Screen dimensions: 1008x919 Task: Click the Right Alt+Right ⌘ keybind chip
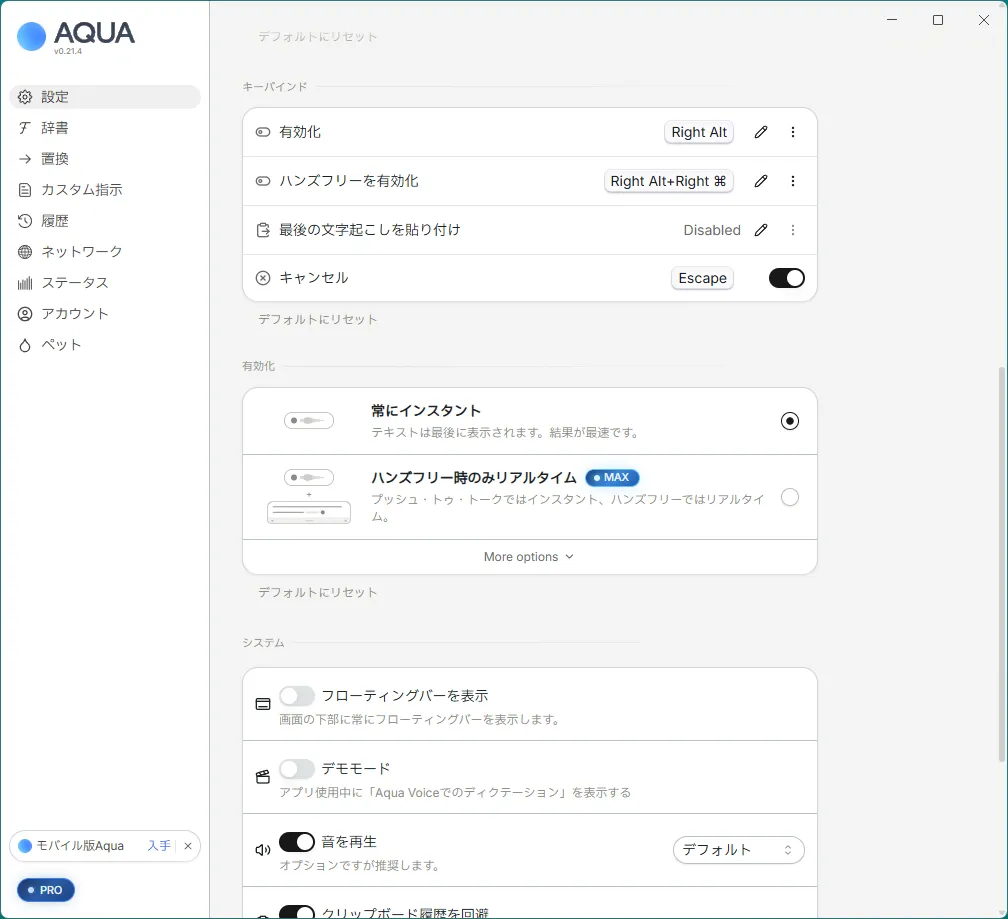coord(668,181)
